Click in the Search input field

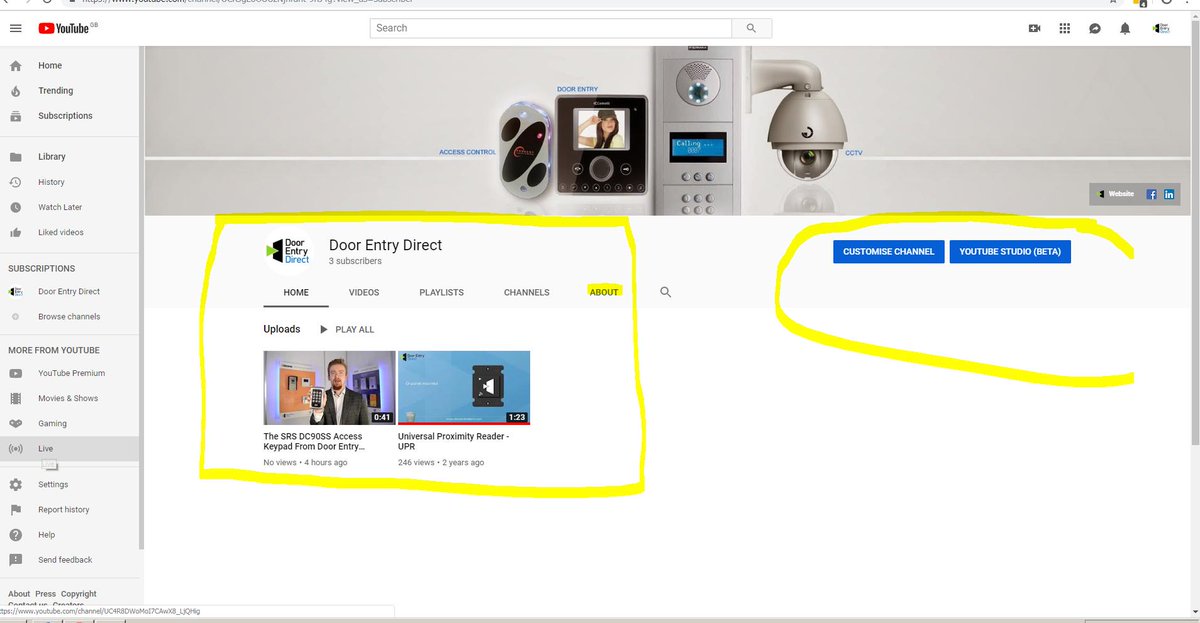tap(552, 28)
